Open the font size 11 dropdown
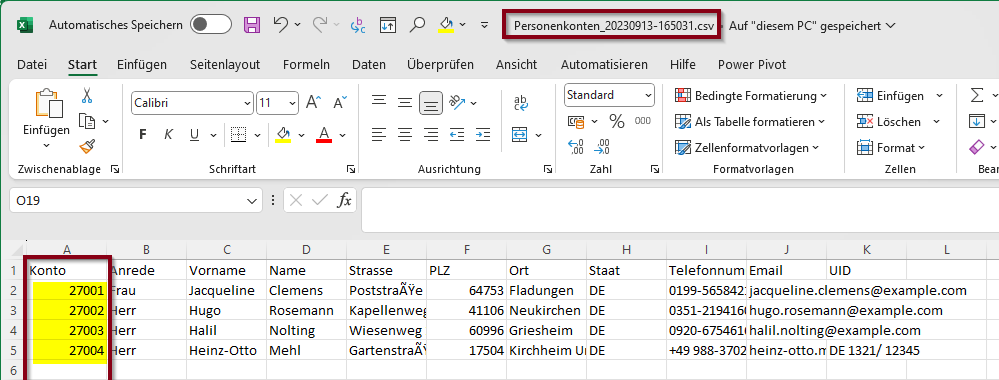Viewport: 999px width, 380px height. (292, 103)
